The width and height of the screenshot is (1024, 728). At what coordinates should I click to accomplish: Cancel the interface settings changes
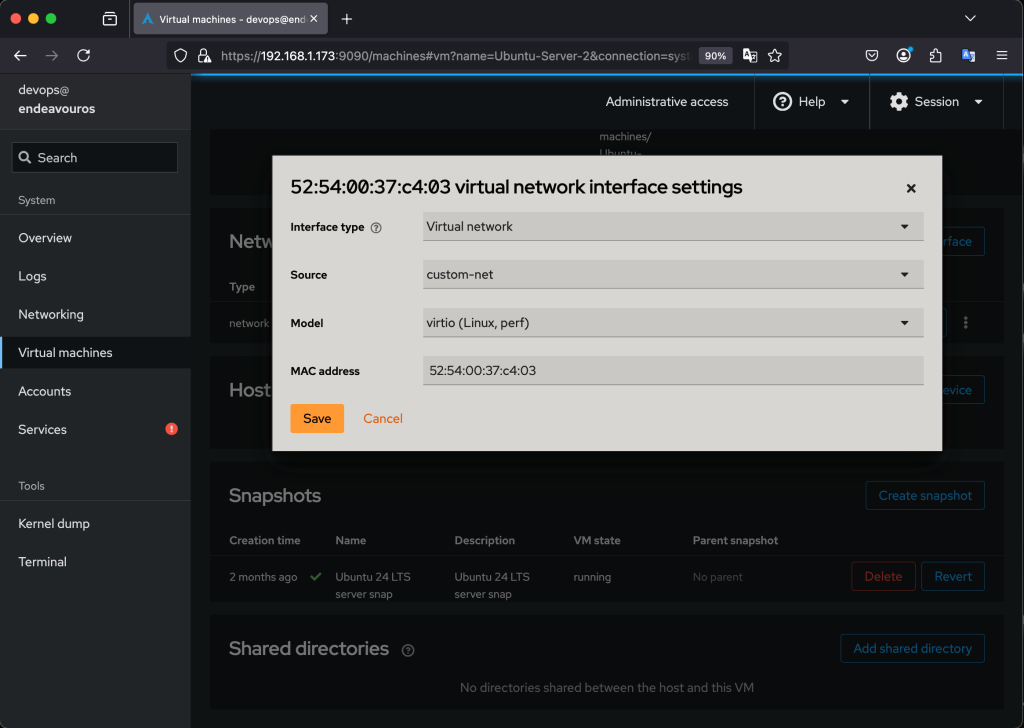click(383, 419)
